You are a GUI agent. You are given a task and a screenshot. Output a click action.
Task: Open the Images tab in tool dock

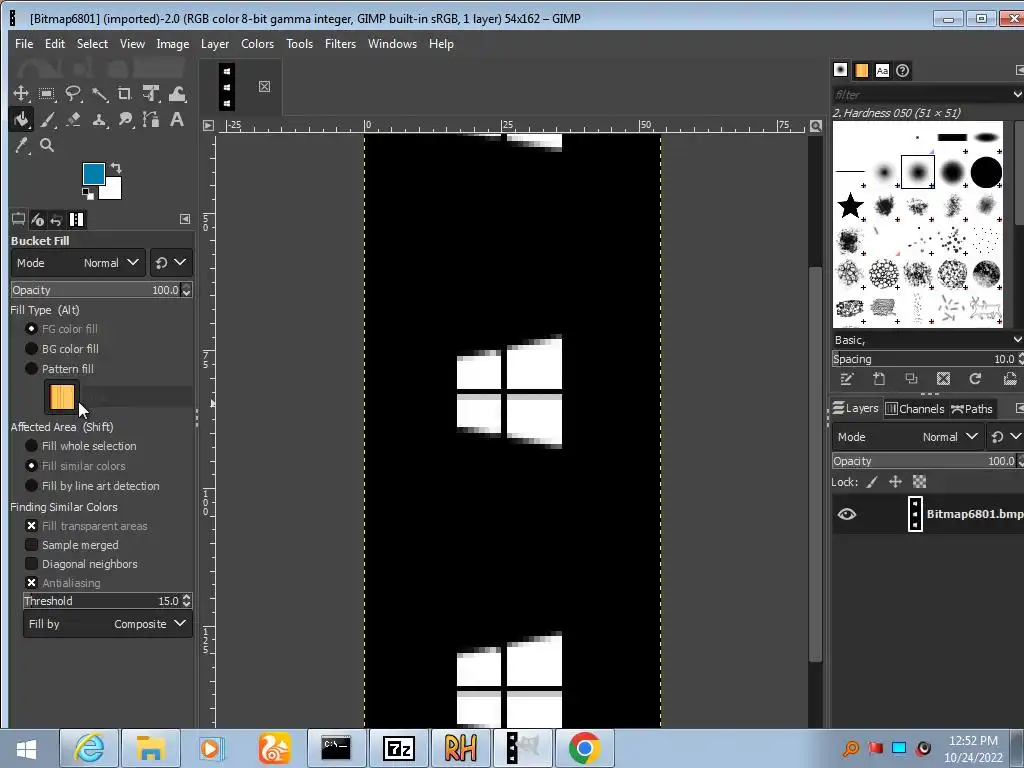(76, 219)
